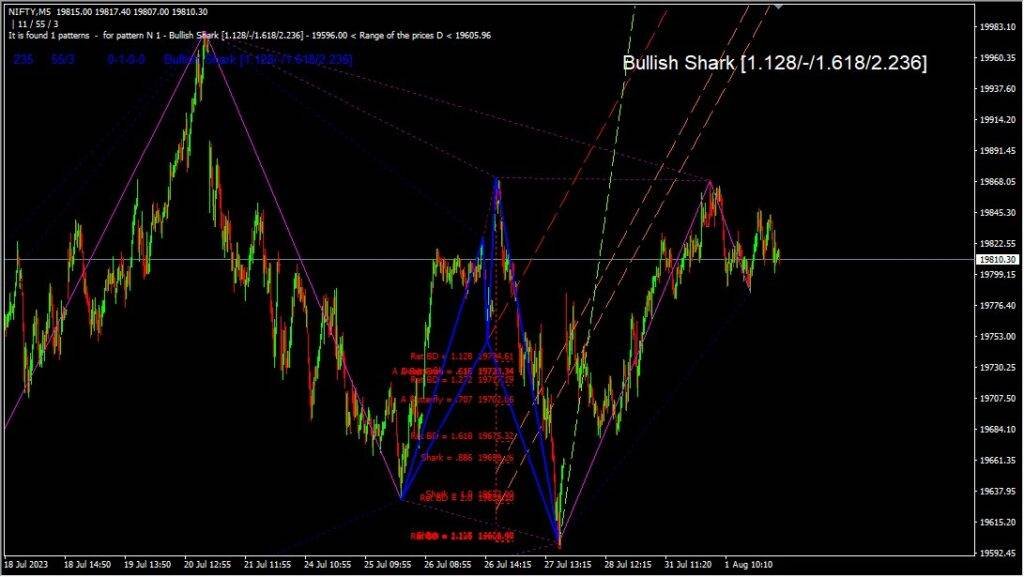Click the 19891.45 price axis label
This screenshot has width=1024, height=577.
coord(997,150)
